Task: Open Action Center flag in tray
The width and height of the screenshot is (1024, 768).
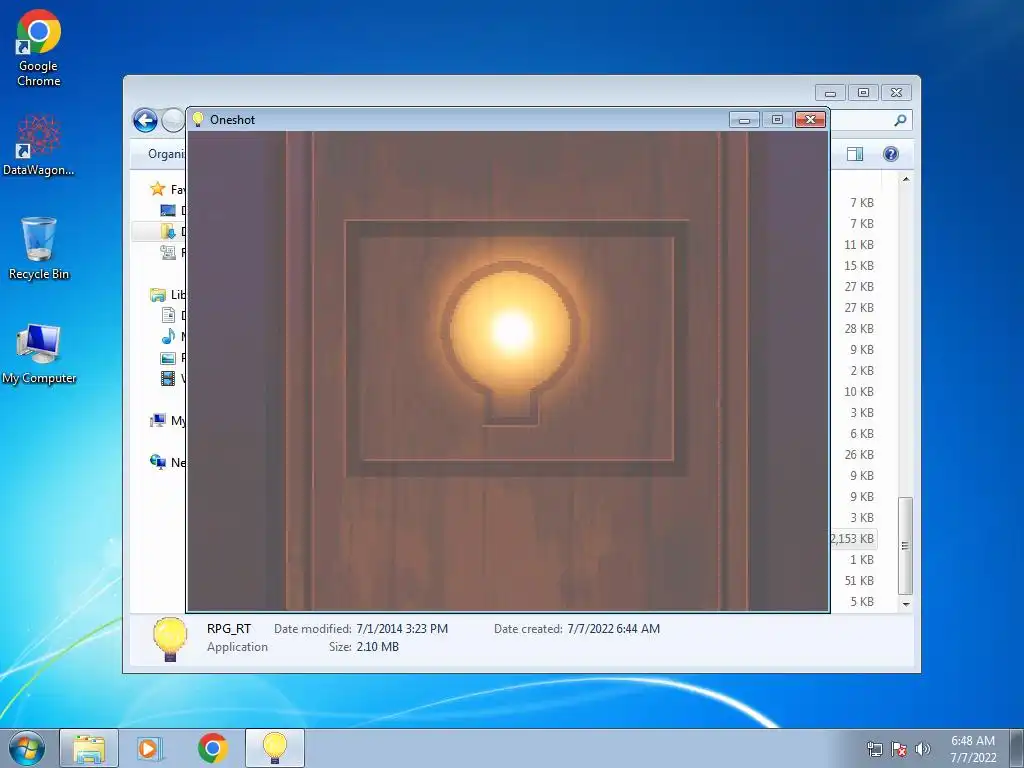Action: (x=899, y=749)
